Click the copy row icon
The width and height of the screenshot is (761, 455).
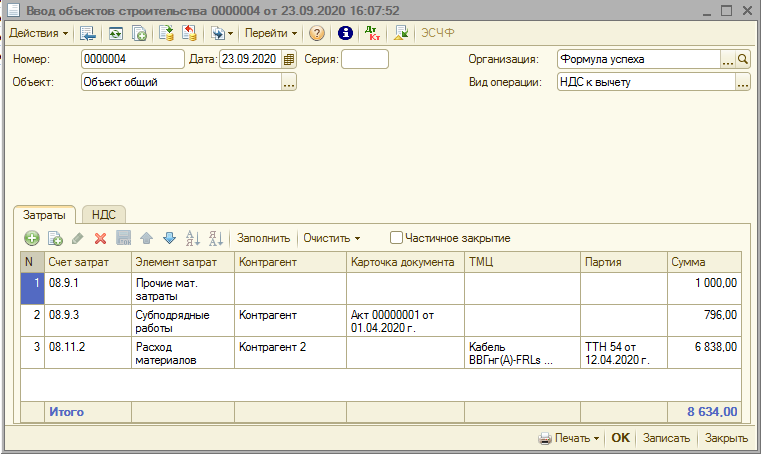56,238
